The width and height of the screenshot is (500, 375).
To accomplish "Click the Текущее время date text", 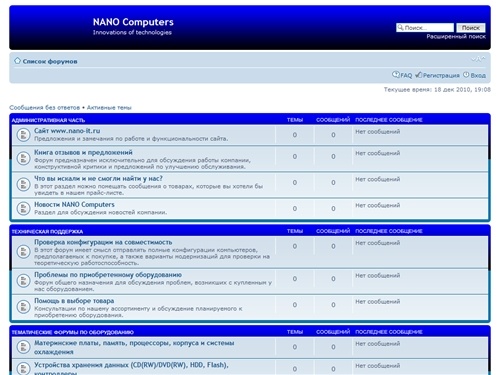I will pyautogui.click(x=437, y=89).
